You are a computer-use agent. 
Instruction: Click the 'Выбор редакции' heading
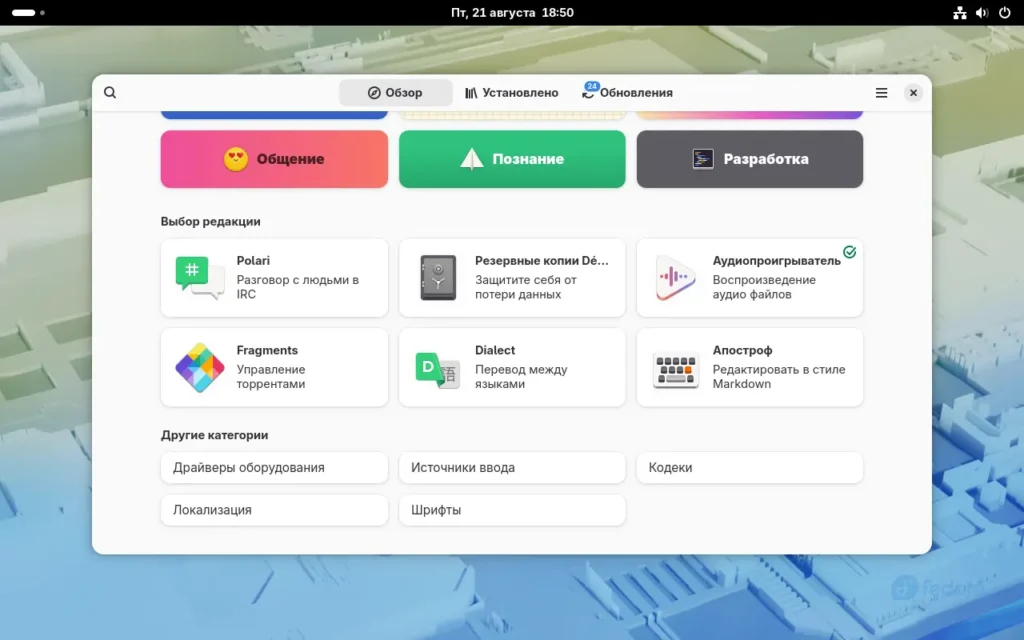[210, 221]
